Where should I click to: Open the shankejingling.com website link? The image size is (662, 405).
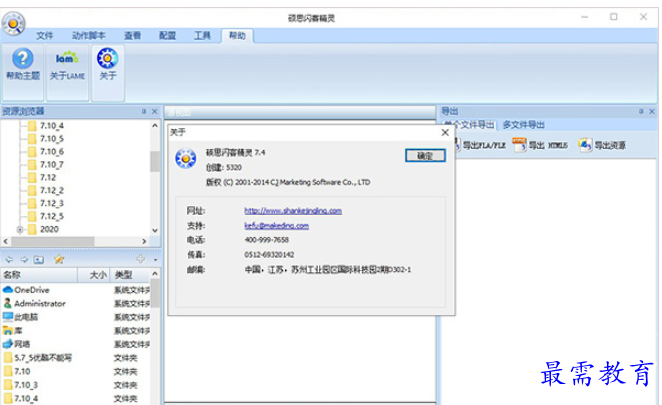point(293,211)
